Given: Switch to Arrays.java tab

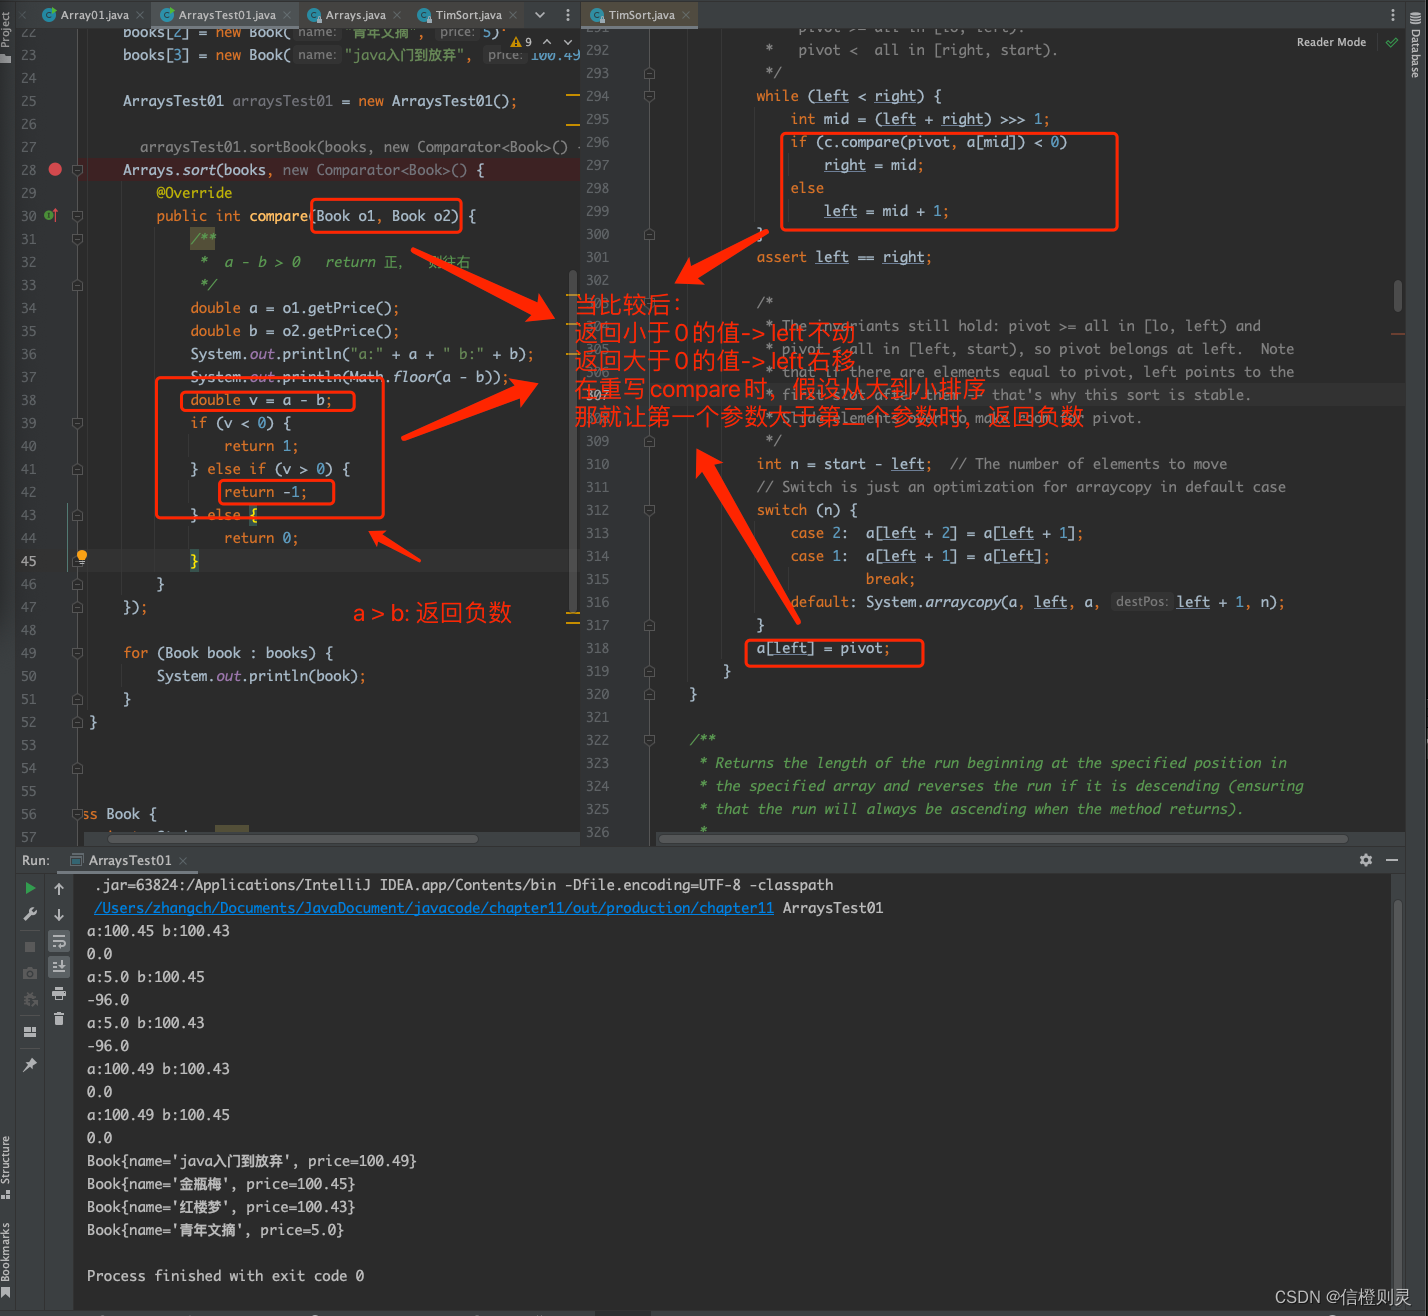Looking at the screenshot, I should coord(355,15).
